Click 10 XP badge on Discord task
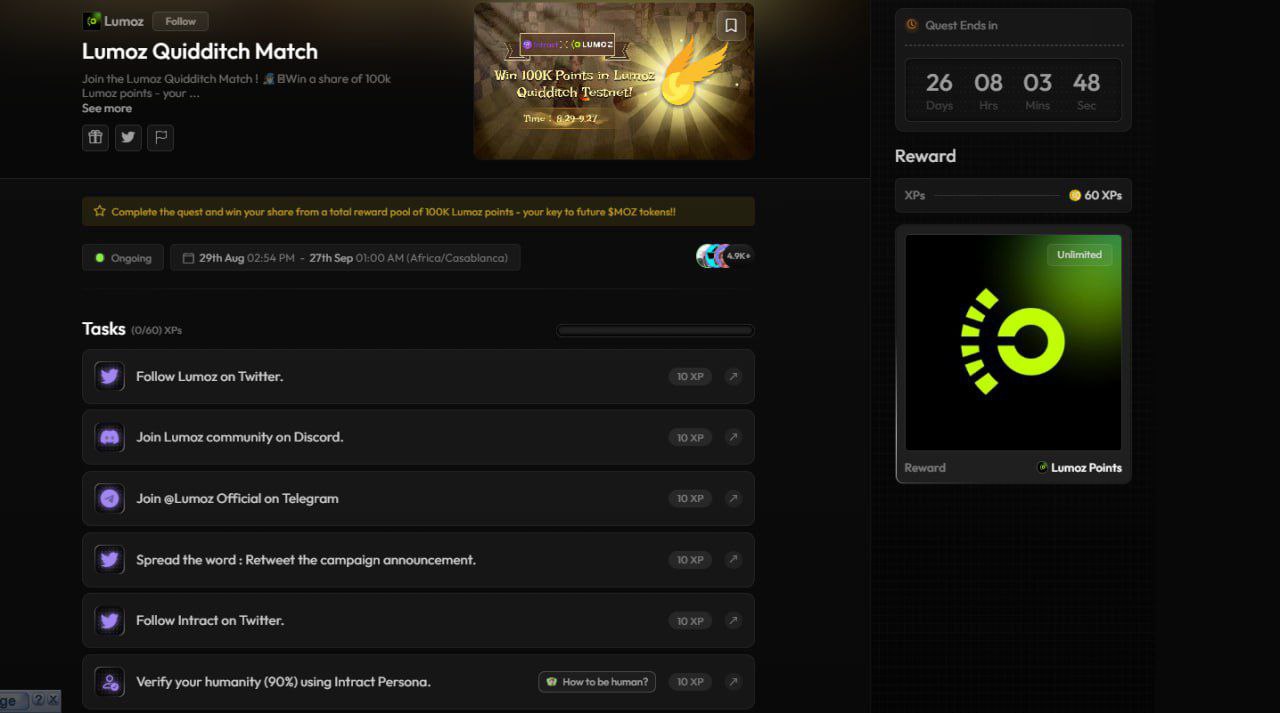1280x713 pixels. point(690,437)
